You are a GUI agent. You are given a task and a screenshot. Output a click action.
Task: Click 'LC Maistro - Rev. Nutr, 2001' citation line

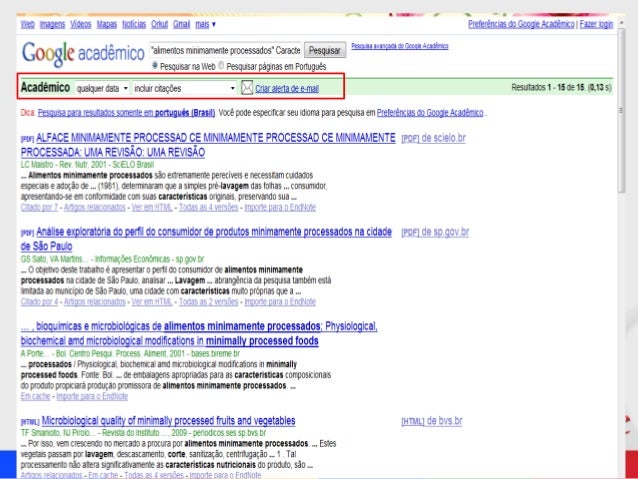point(87,165)
